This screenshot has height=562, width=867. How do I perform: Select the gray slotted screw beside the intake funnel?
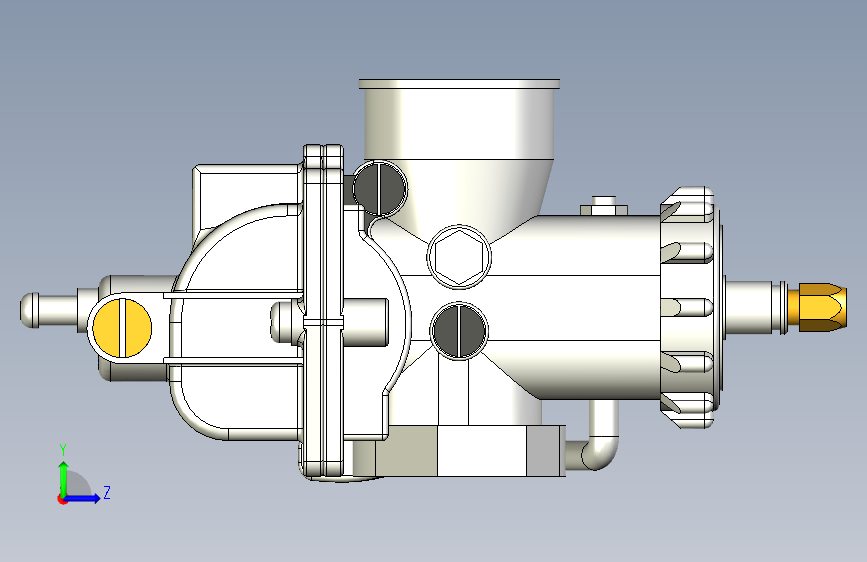pyautogui.click(x=379, y=188)
